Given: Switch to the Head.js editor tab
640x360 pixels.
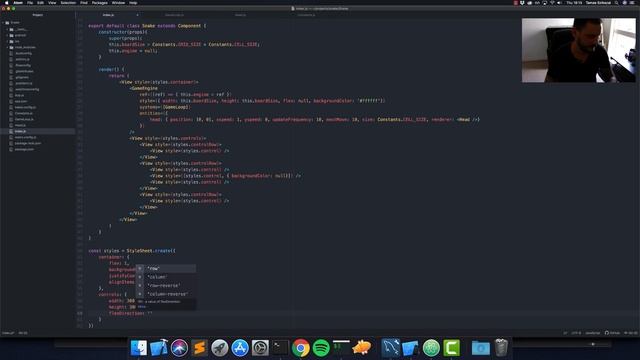Looking at the screenshot, I should 240,15.
